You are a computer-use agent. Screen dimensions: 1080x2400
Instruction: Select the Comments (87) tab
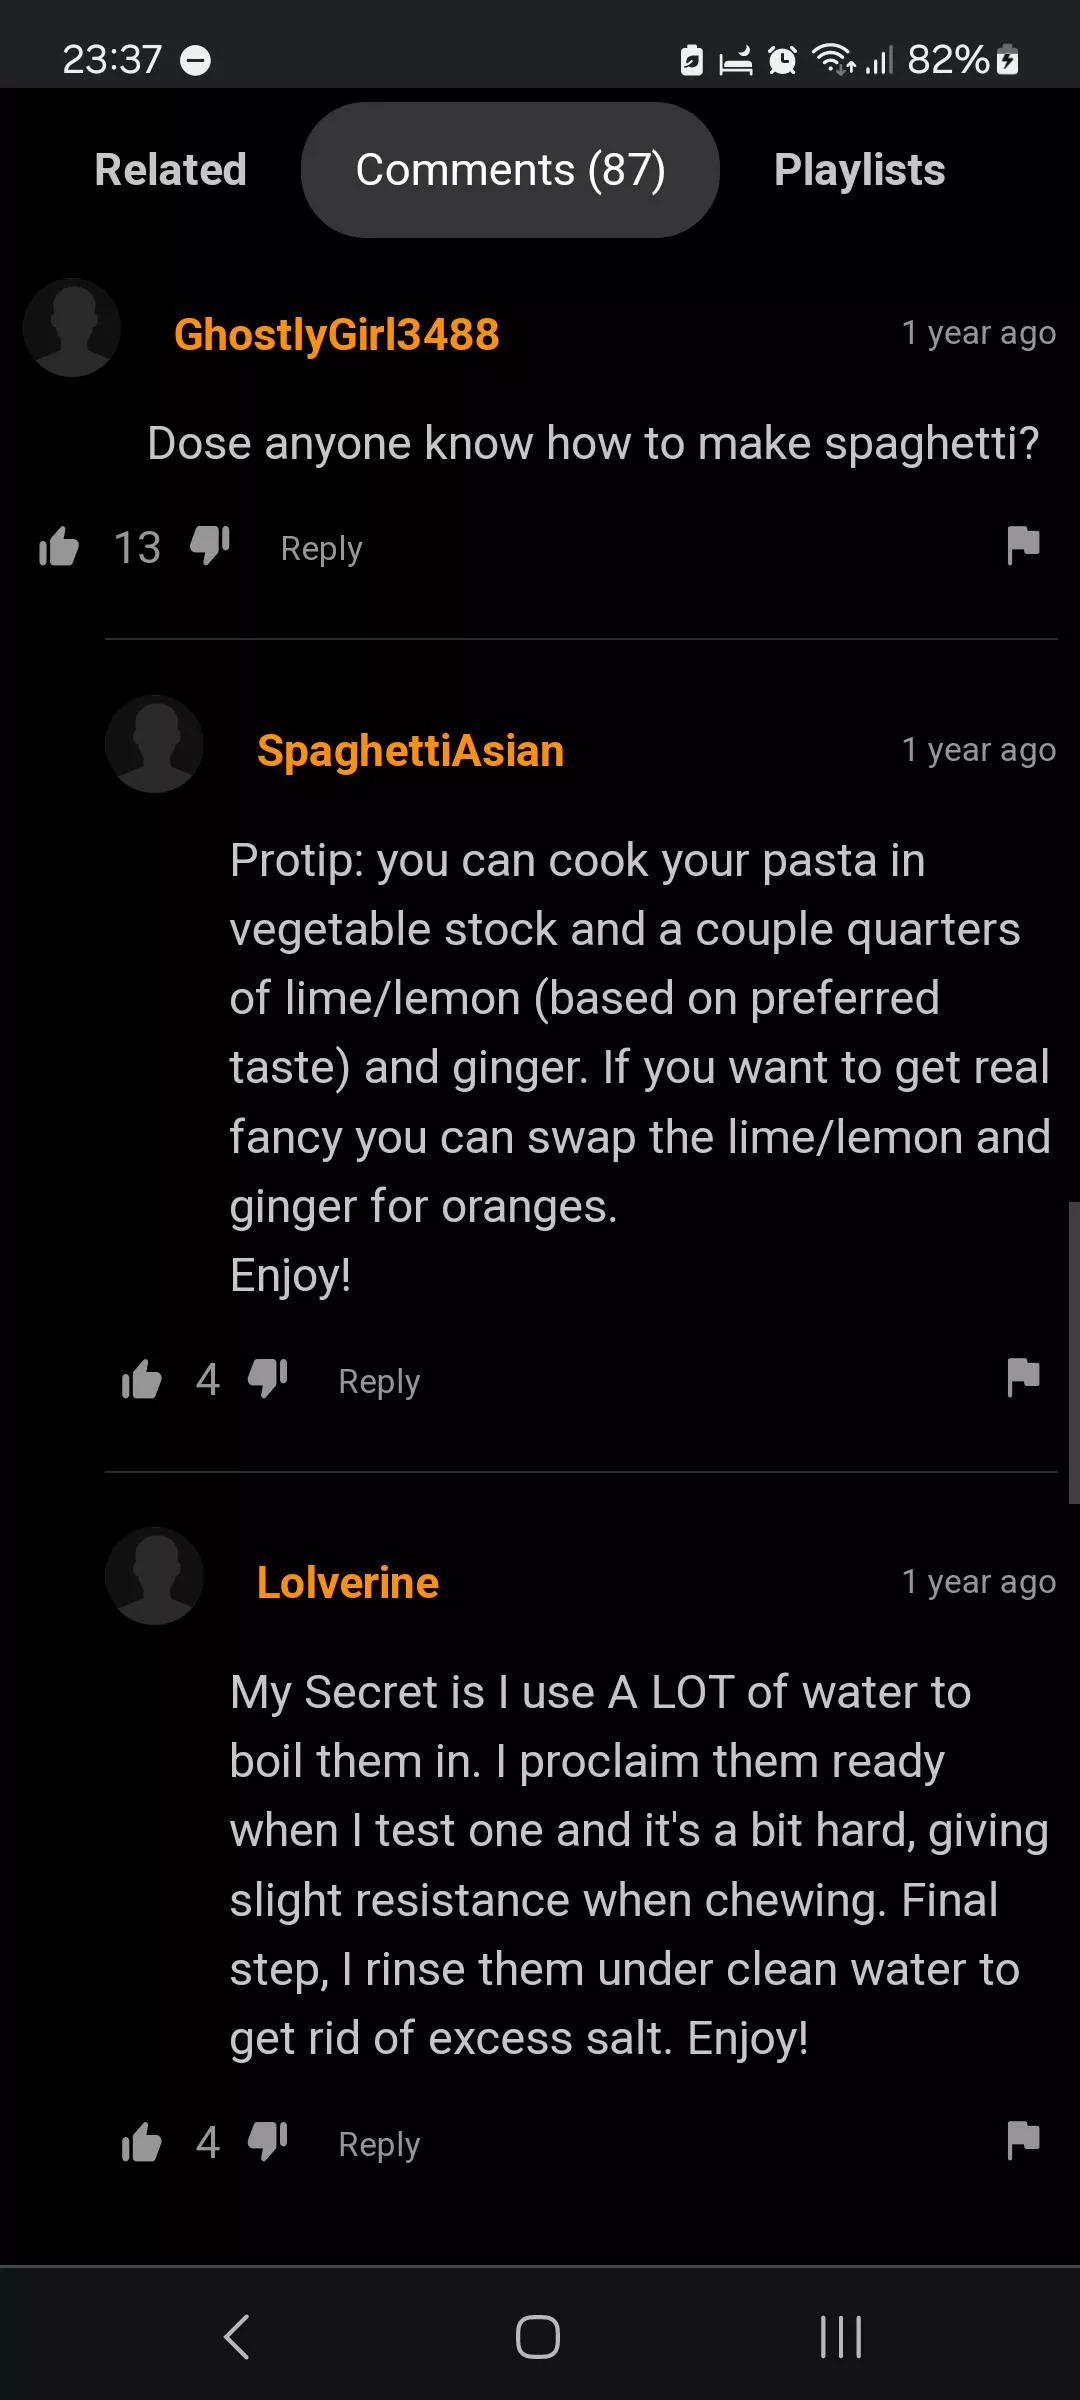510,170
